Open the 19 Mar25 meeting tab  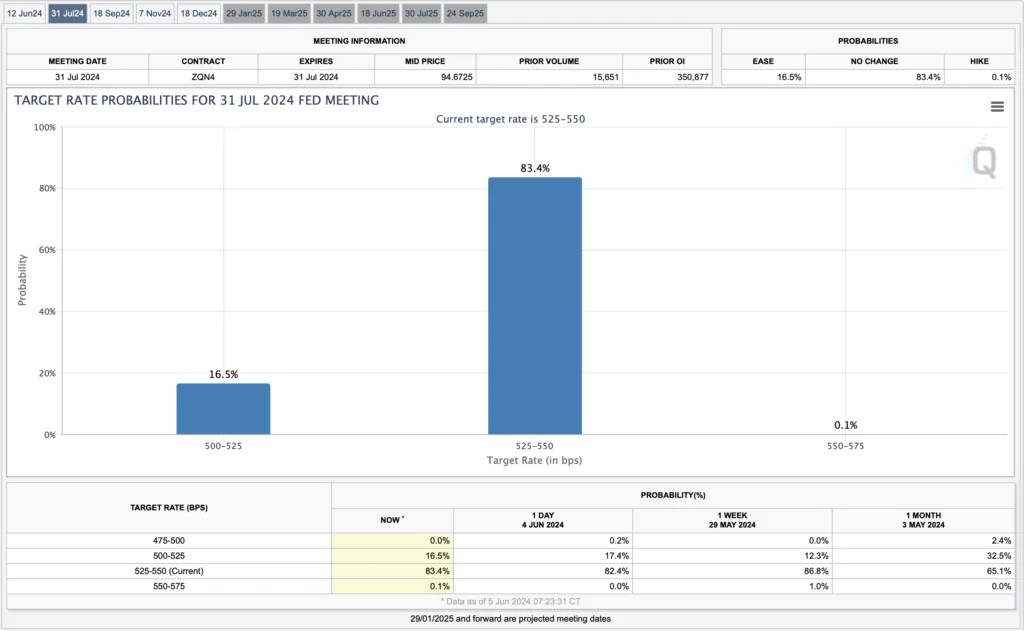(x=289, y=13)
